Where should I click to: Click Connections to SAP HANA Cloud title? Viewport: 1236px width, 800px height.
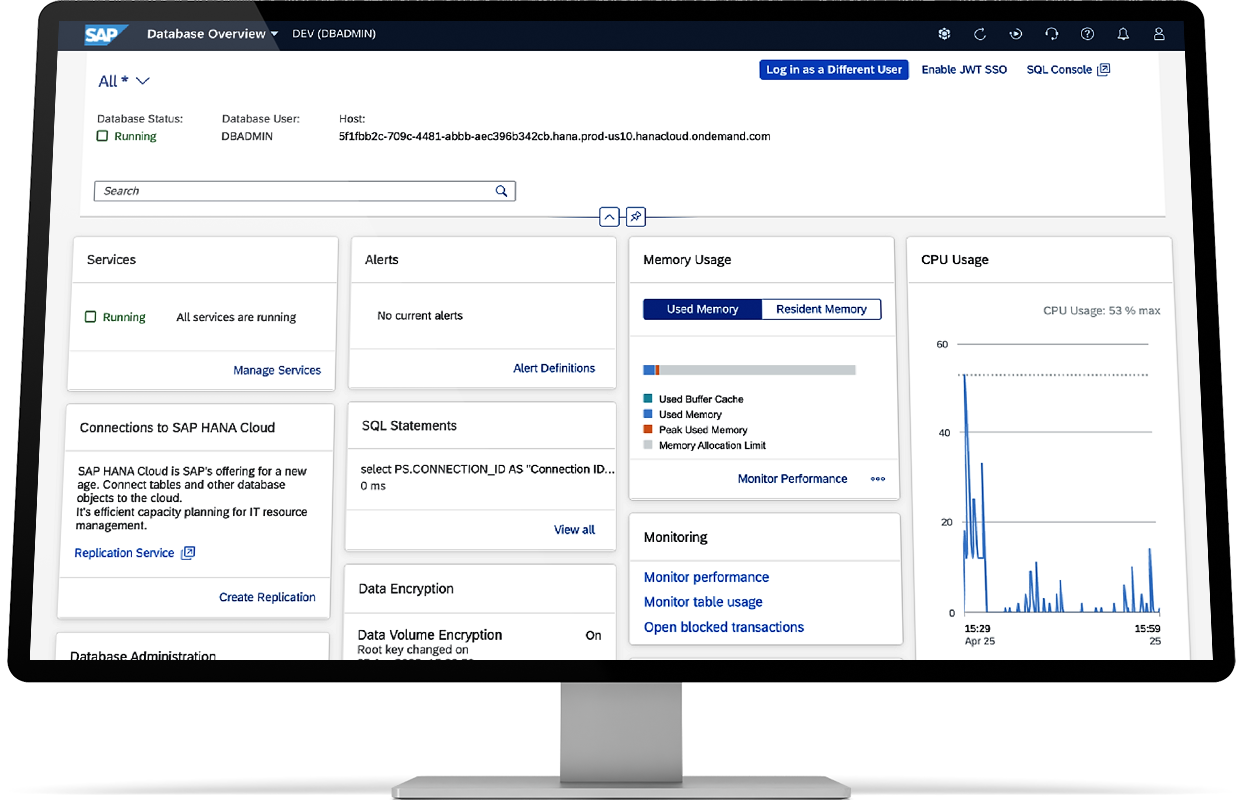(177, 427)
